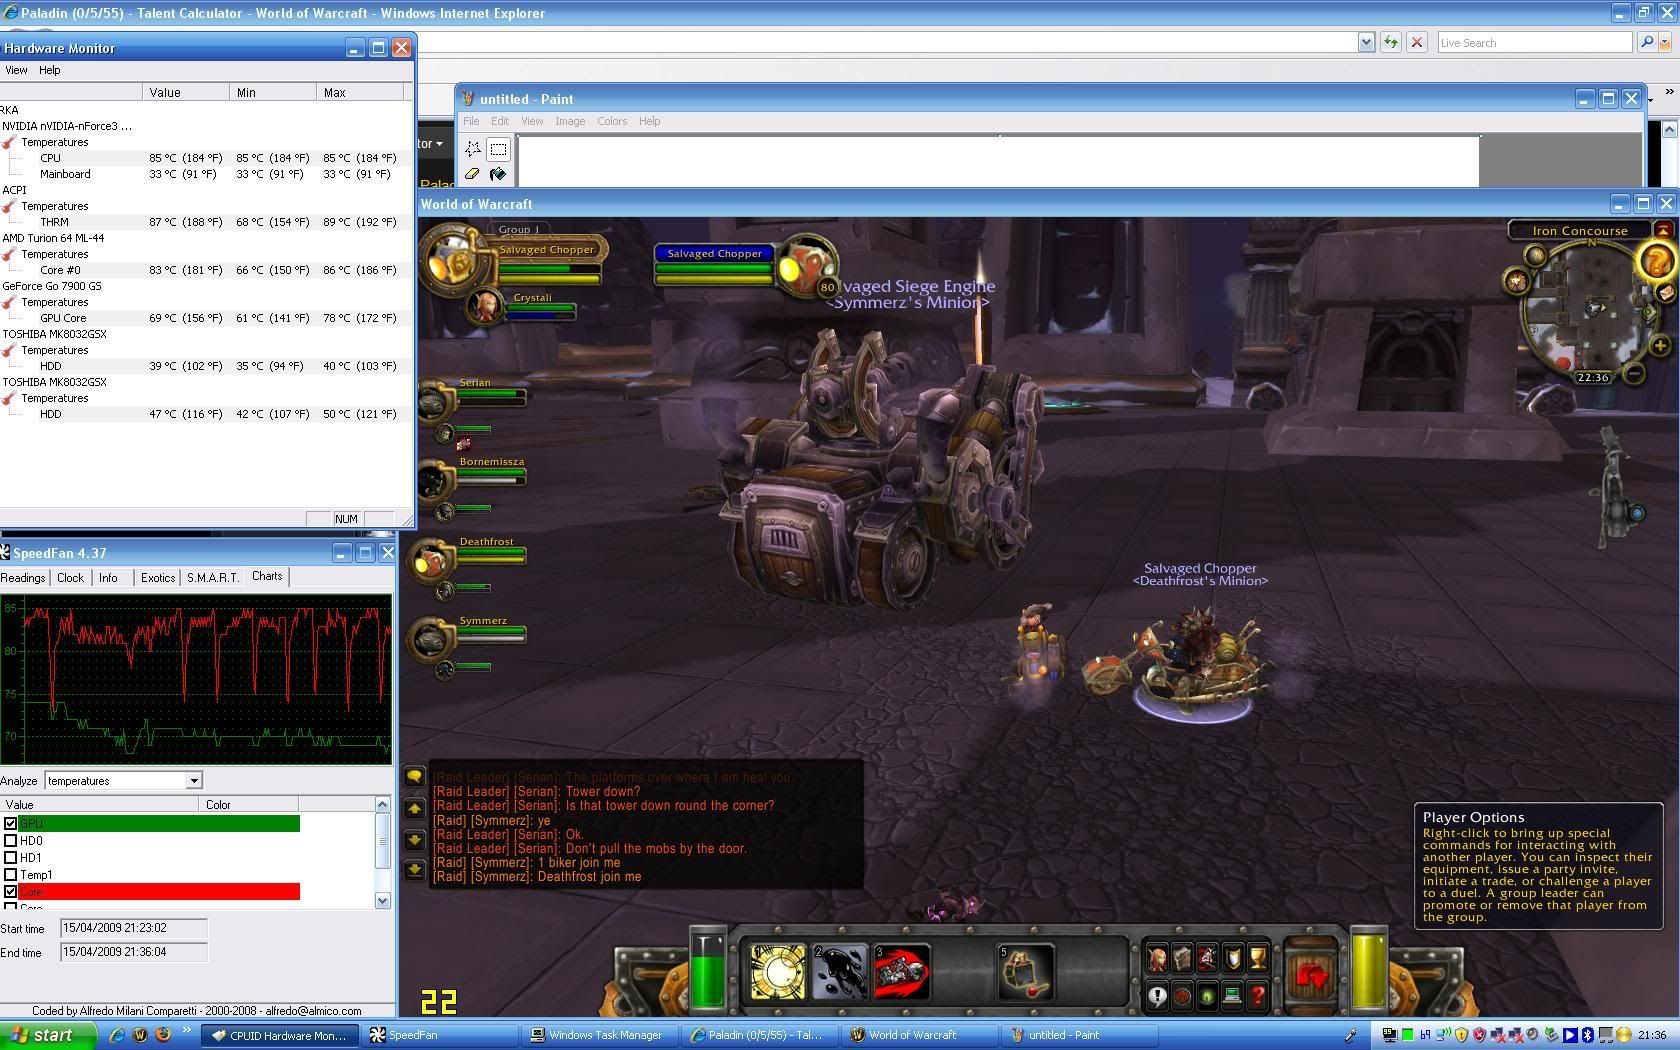This screenshot has width=1680, height=1050.
Task: Switch to Windows Task Manager in the taskbar
Action: click(x=597, y=1035)
